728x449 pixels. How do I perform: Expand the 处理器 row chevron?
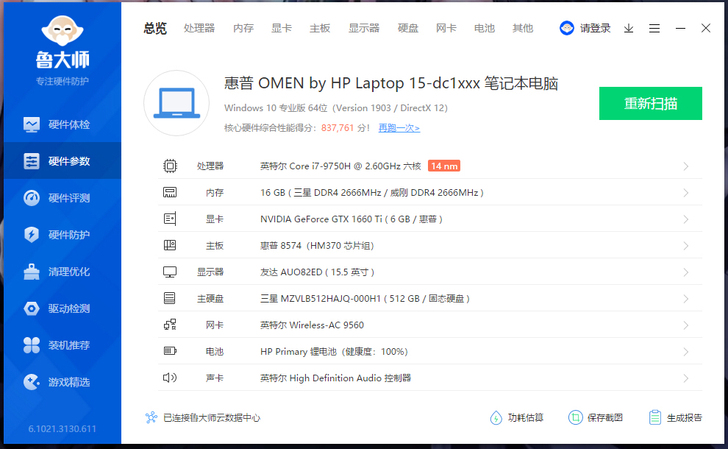(686, 166)
